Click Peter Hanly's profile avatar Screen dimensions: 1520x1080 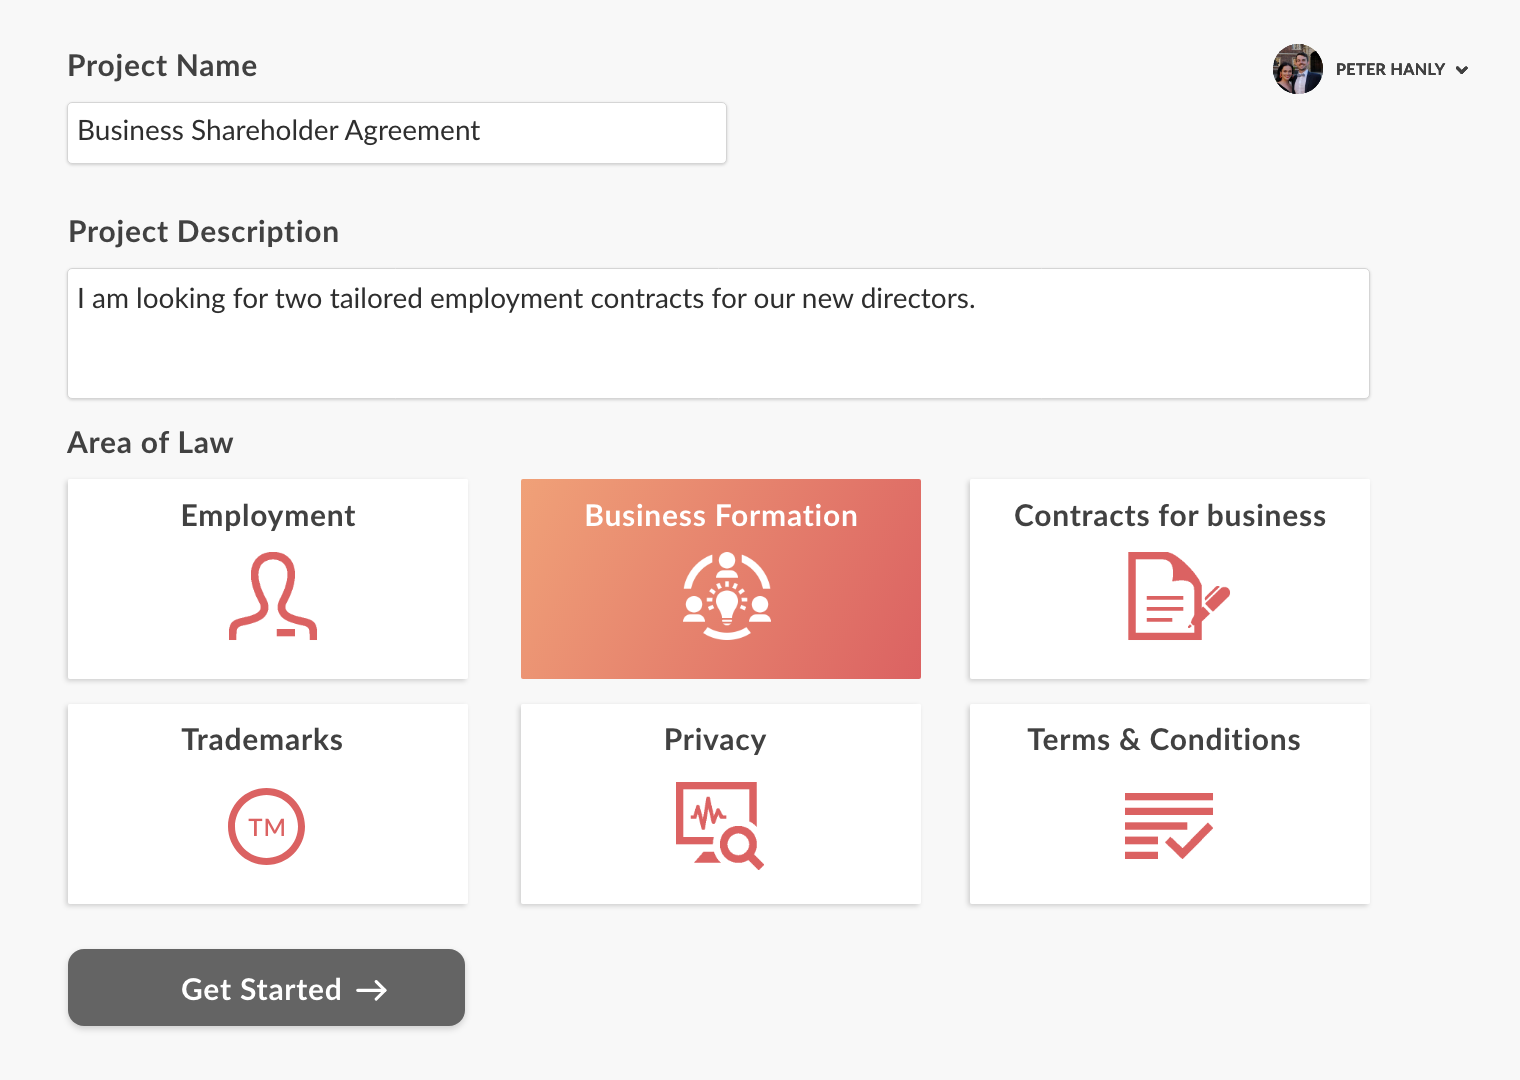[1298, 69]
